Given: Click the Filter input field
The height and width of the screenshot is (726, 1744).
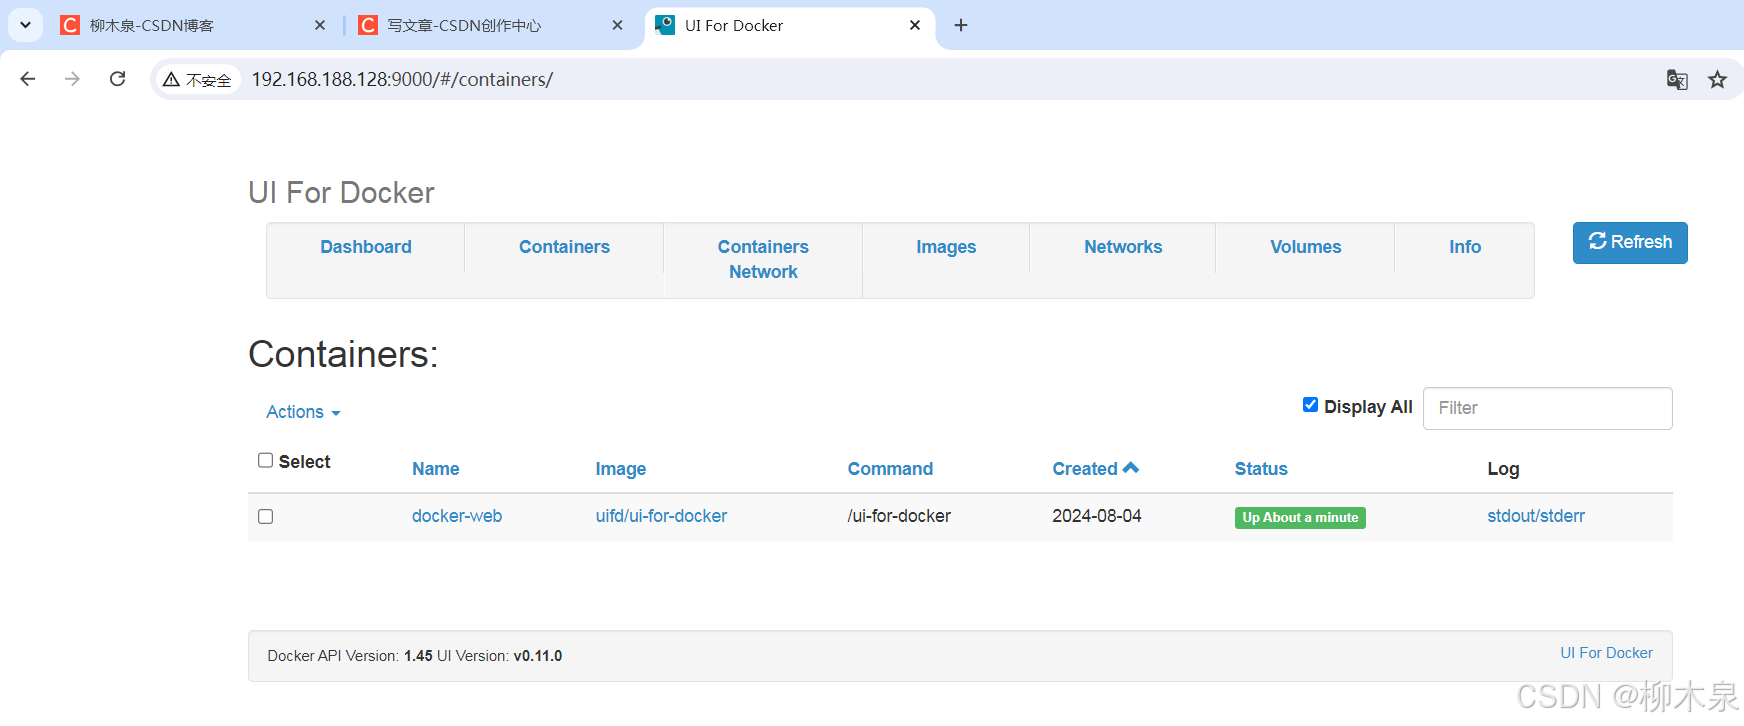Looking at the screenshot, I should point(1547,408).
